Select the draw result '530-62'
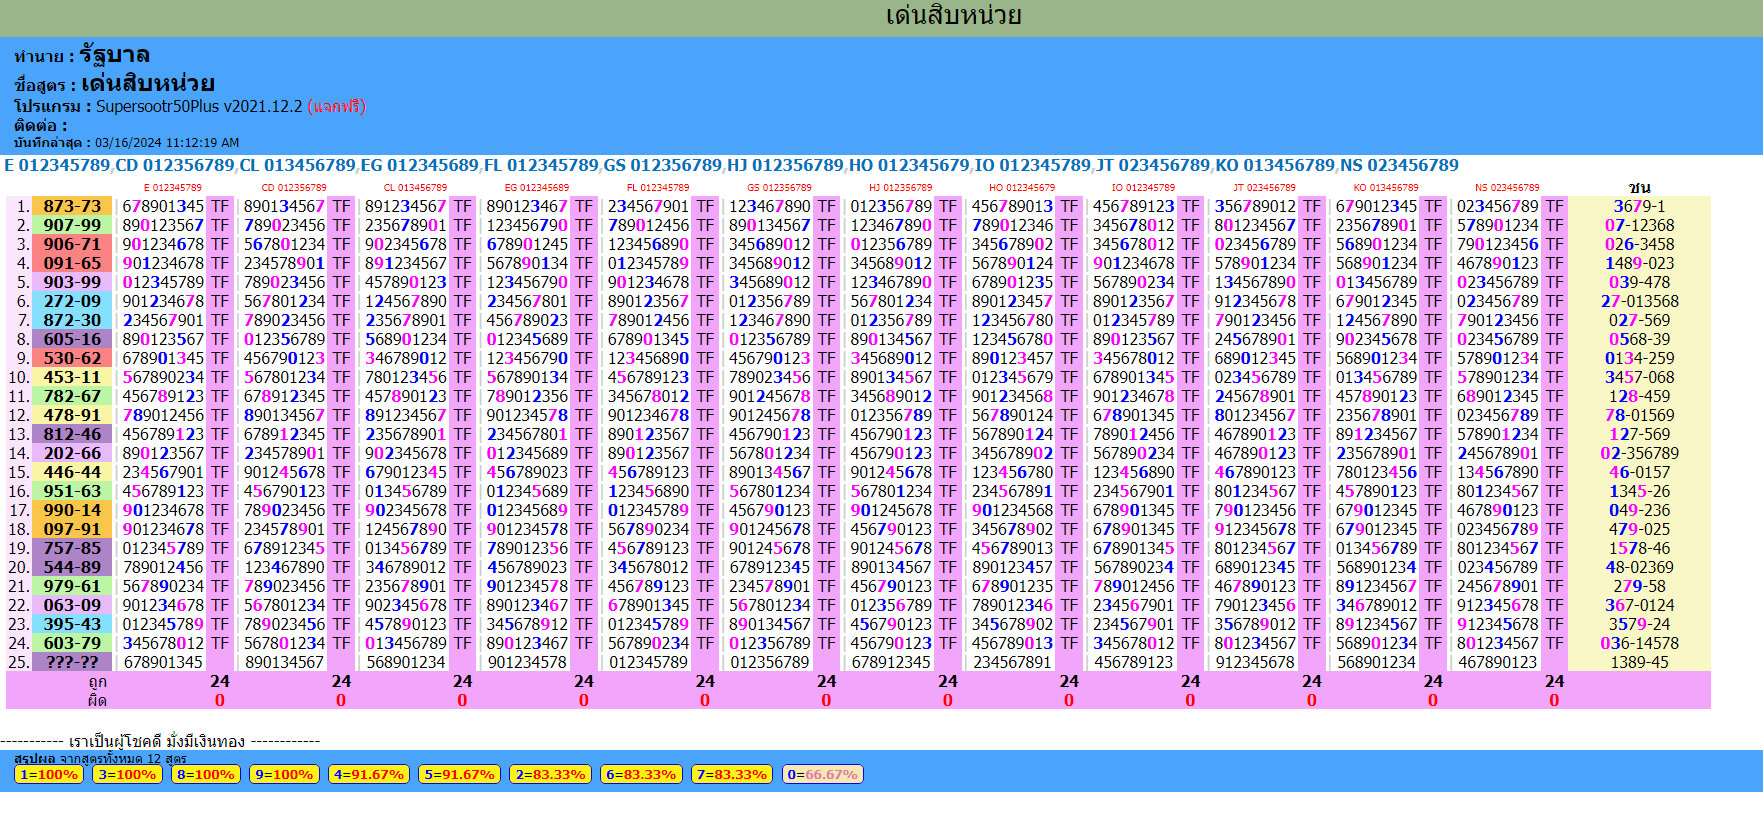This screenshot has height=816, width=1763. click(72, 358)
